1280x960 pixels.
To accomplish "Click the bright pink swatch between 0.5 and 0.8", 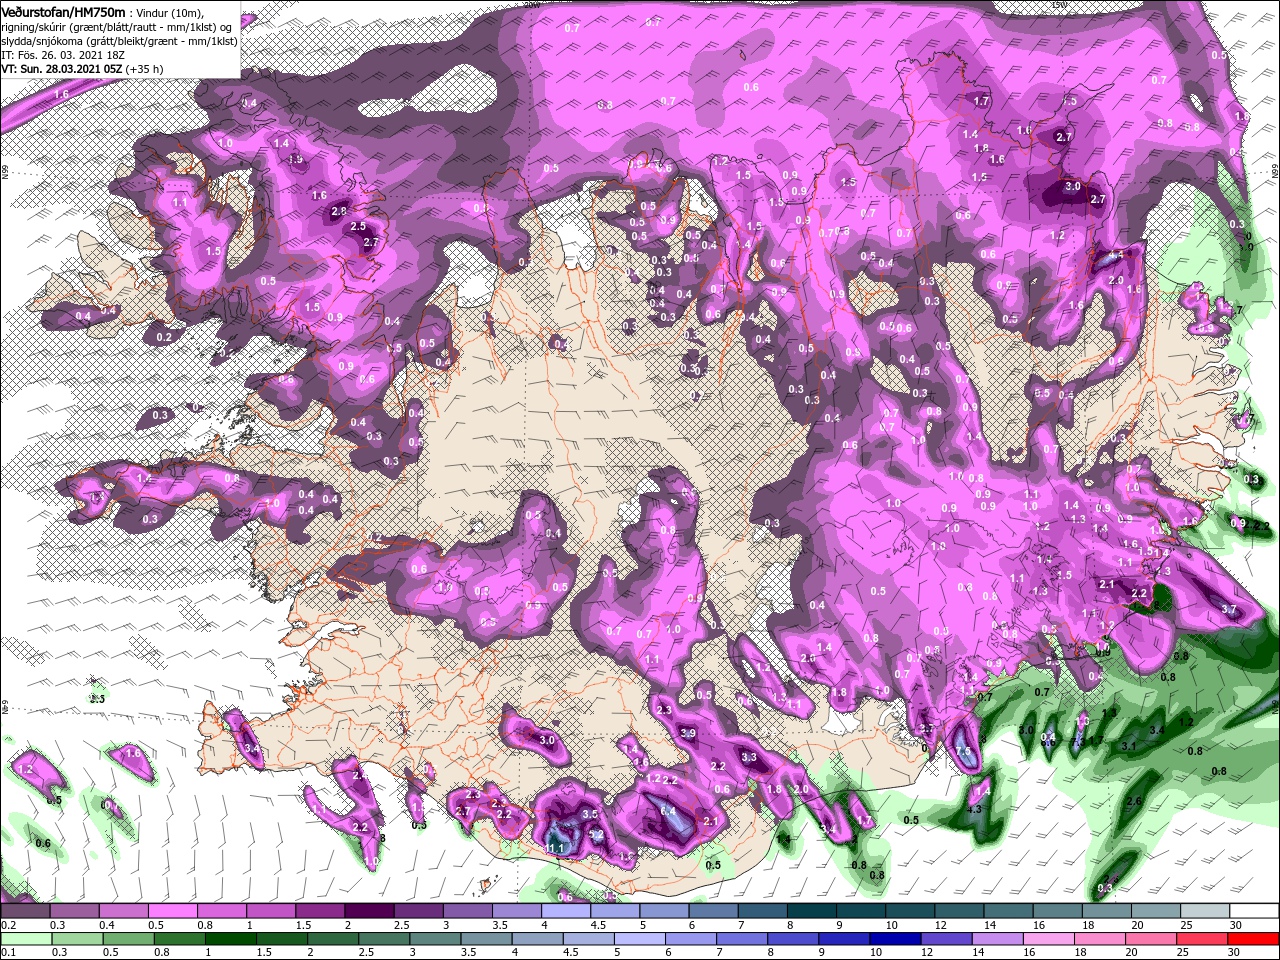I will [x=174, y=912].
